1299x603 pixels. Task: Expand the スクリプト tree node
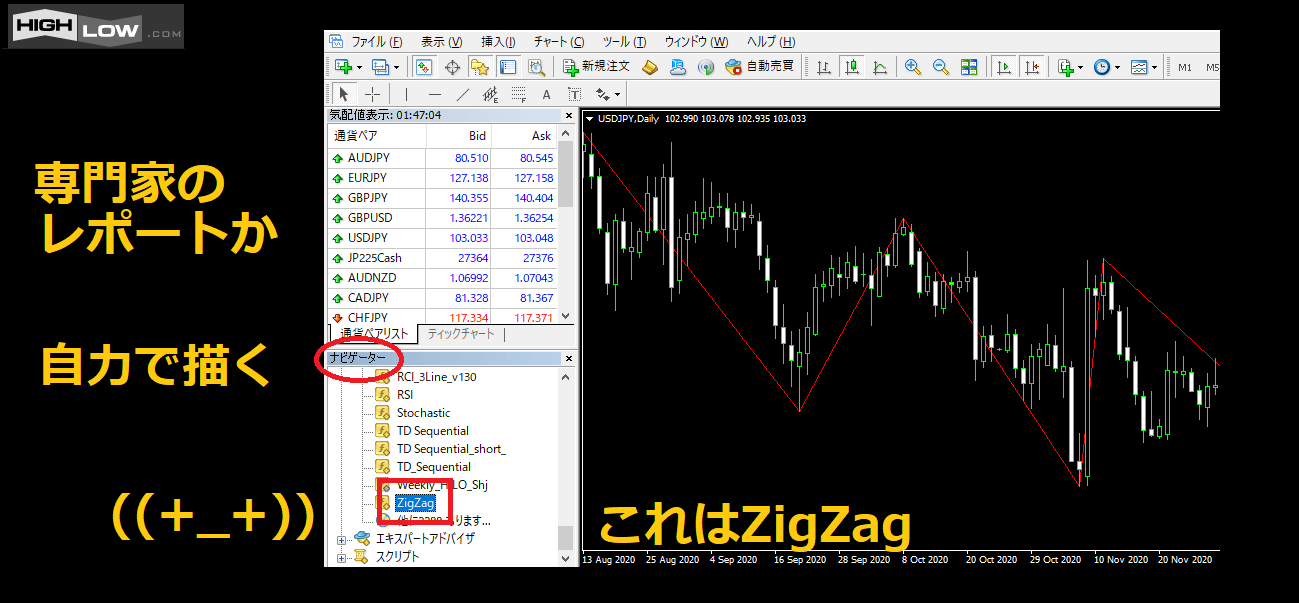pos(342,557)
